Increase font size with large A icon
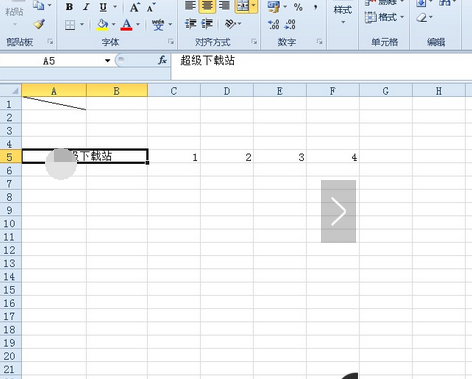The height and width of the screenshot is (379, 472). [x=134, y=7]
